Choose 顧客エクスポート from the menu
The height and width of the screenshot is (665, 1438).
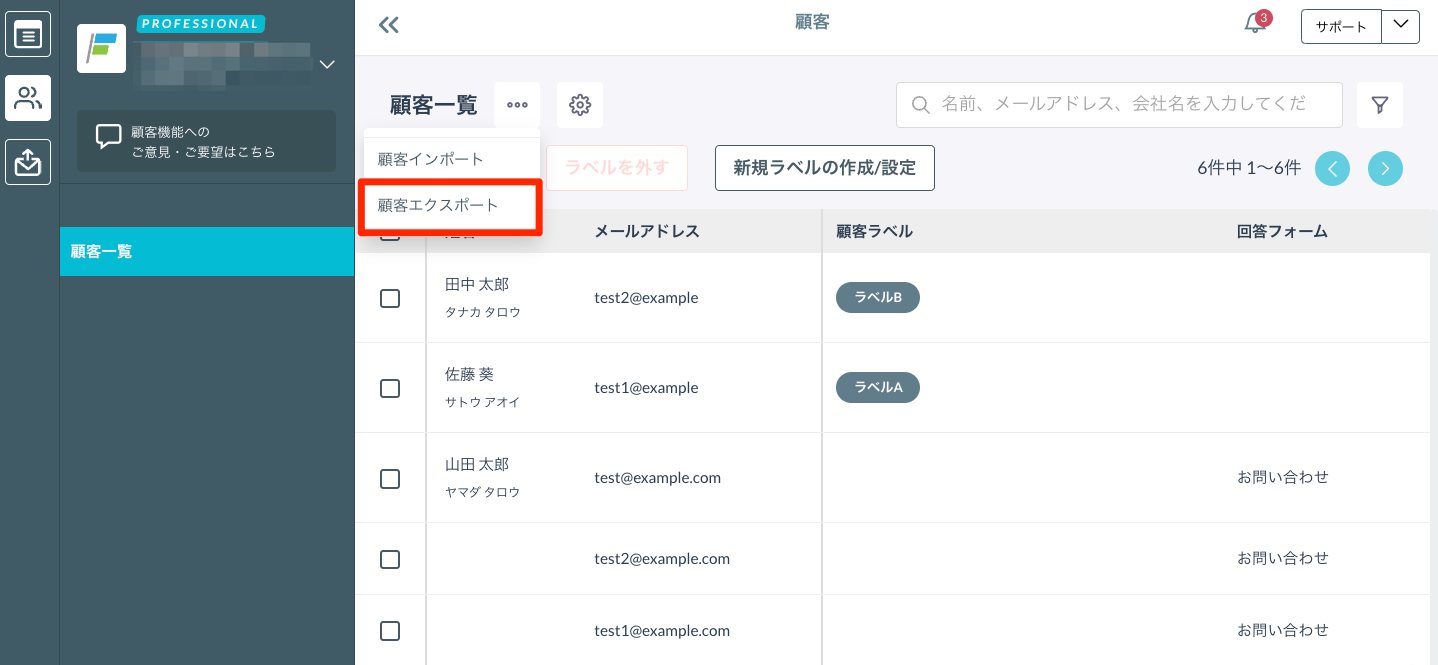coord(438,205)
